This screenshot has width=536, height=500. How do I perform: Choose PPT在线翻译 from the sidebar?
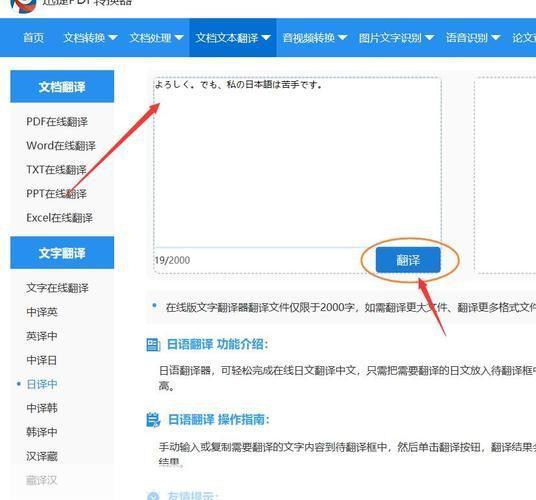[x=56, y=194]
